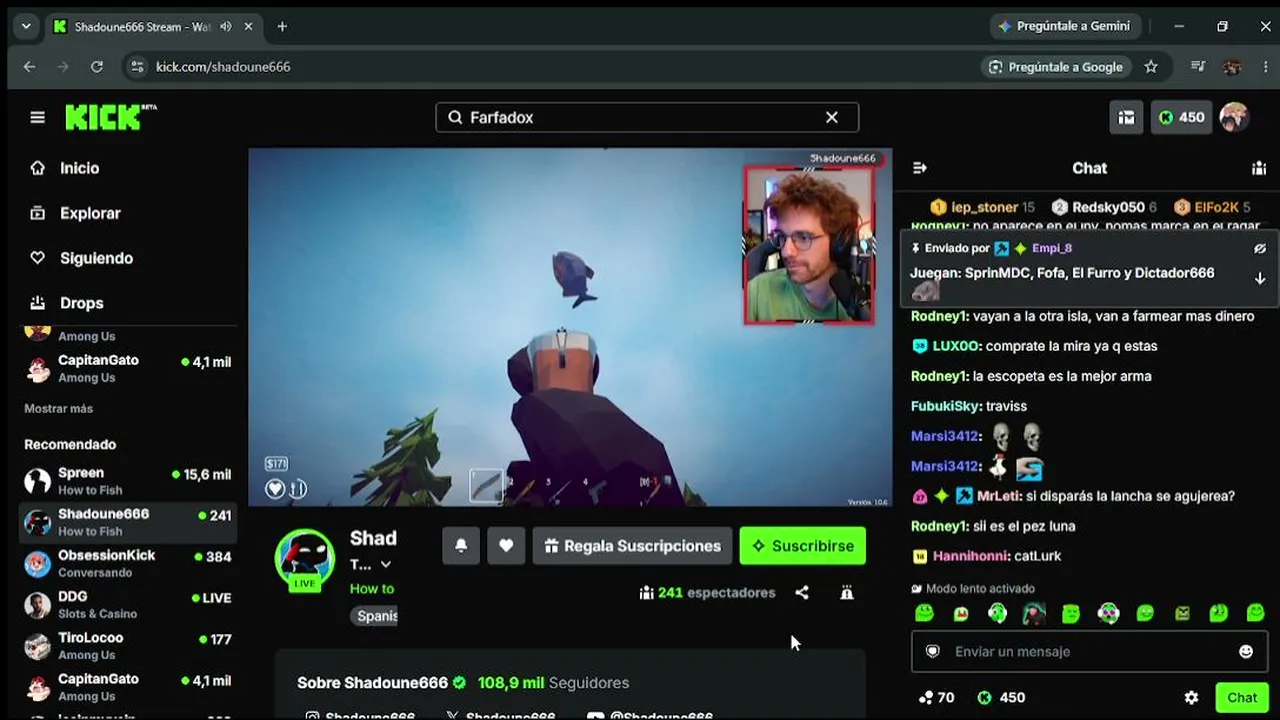
Task: Open the shop icon next to 450 balance
Action: tap(1126, 117)
